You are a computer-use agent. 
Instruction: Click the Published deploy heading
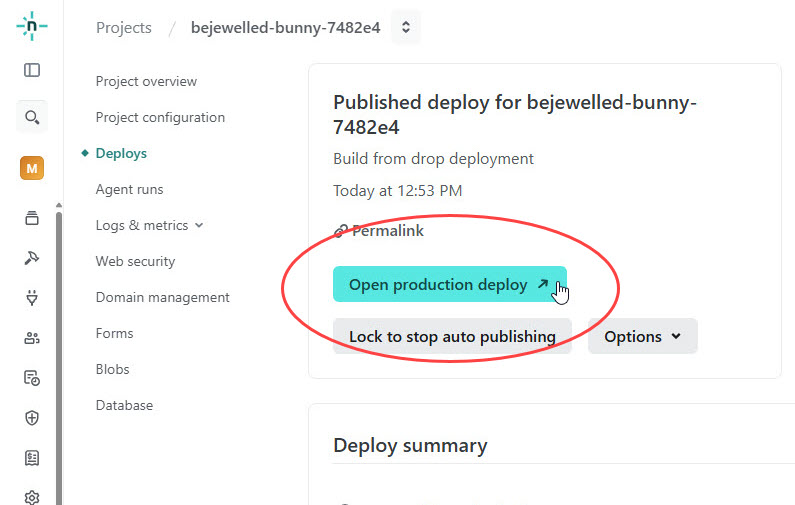pyautogui.click(x=515, y=115)
